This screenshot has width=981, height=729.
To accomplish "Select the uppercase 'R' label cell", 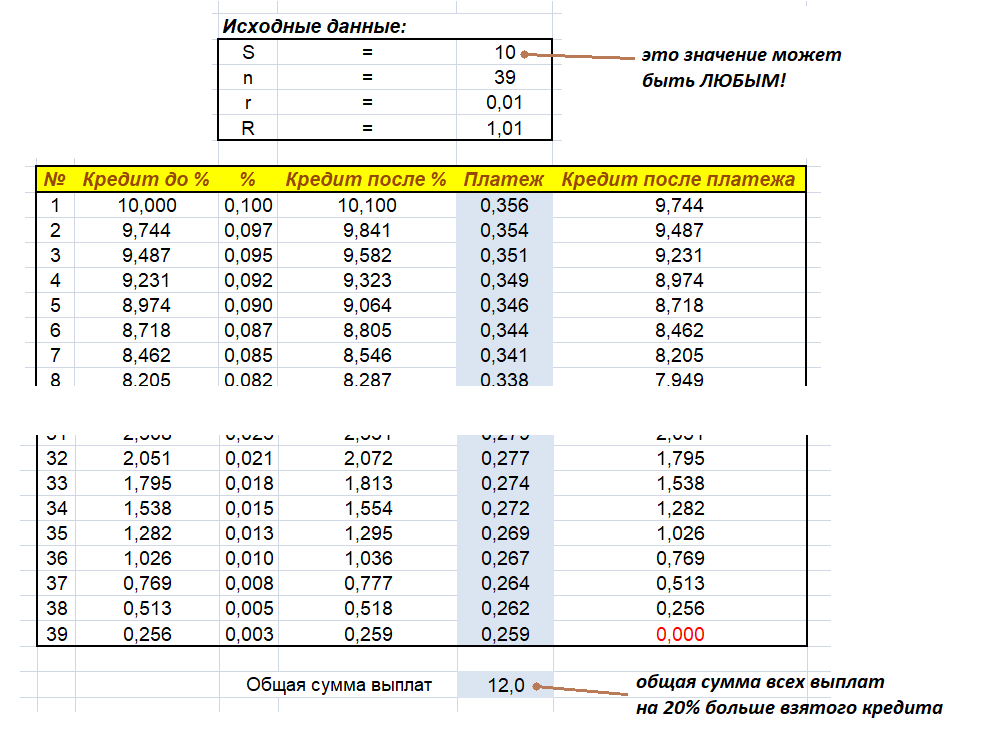I will coord(248,128).
